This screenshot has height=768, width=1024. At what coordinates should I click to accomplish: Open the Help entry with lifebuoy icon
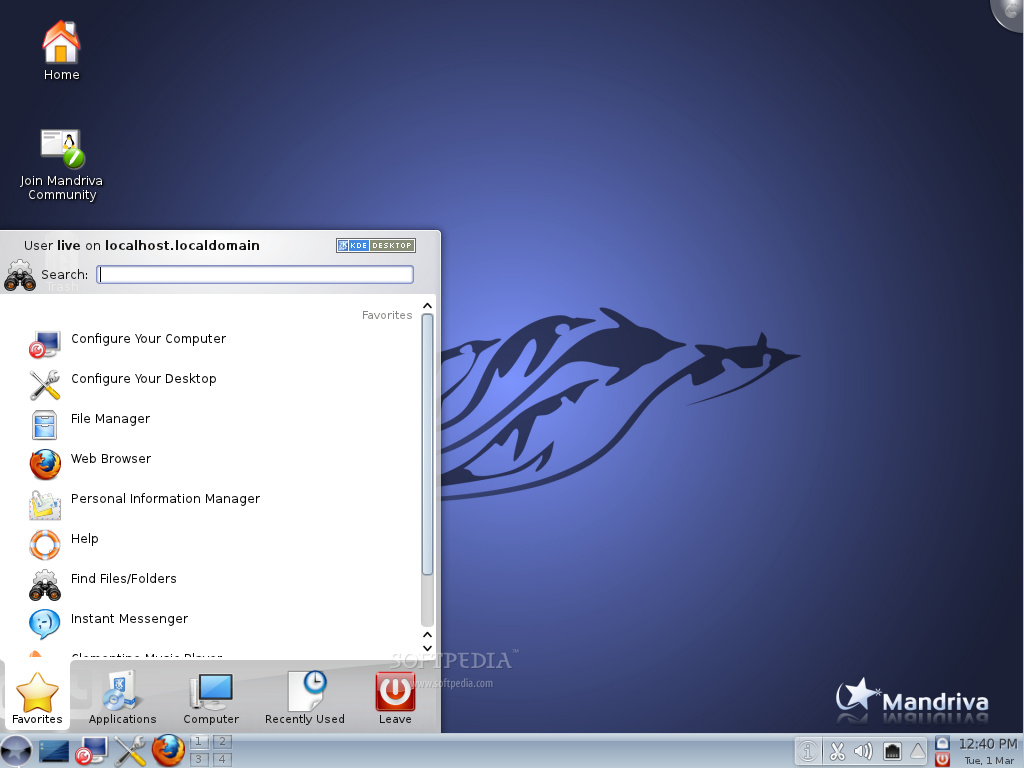point(85,538)
